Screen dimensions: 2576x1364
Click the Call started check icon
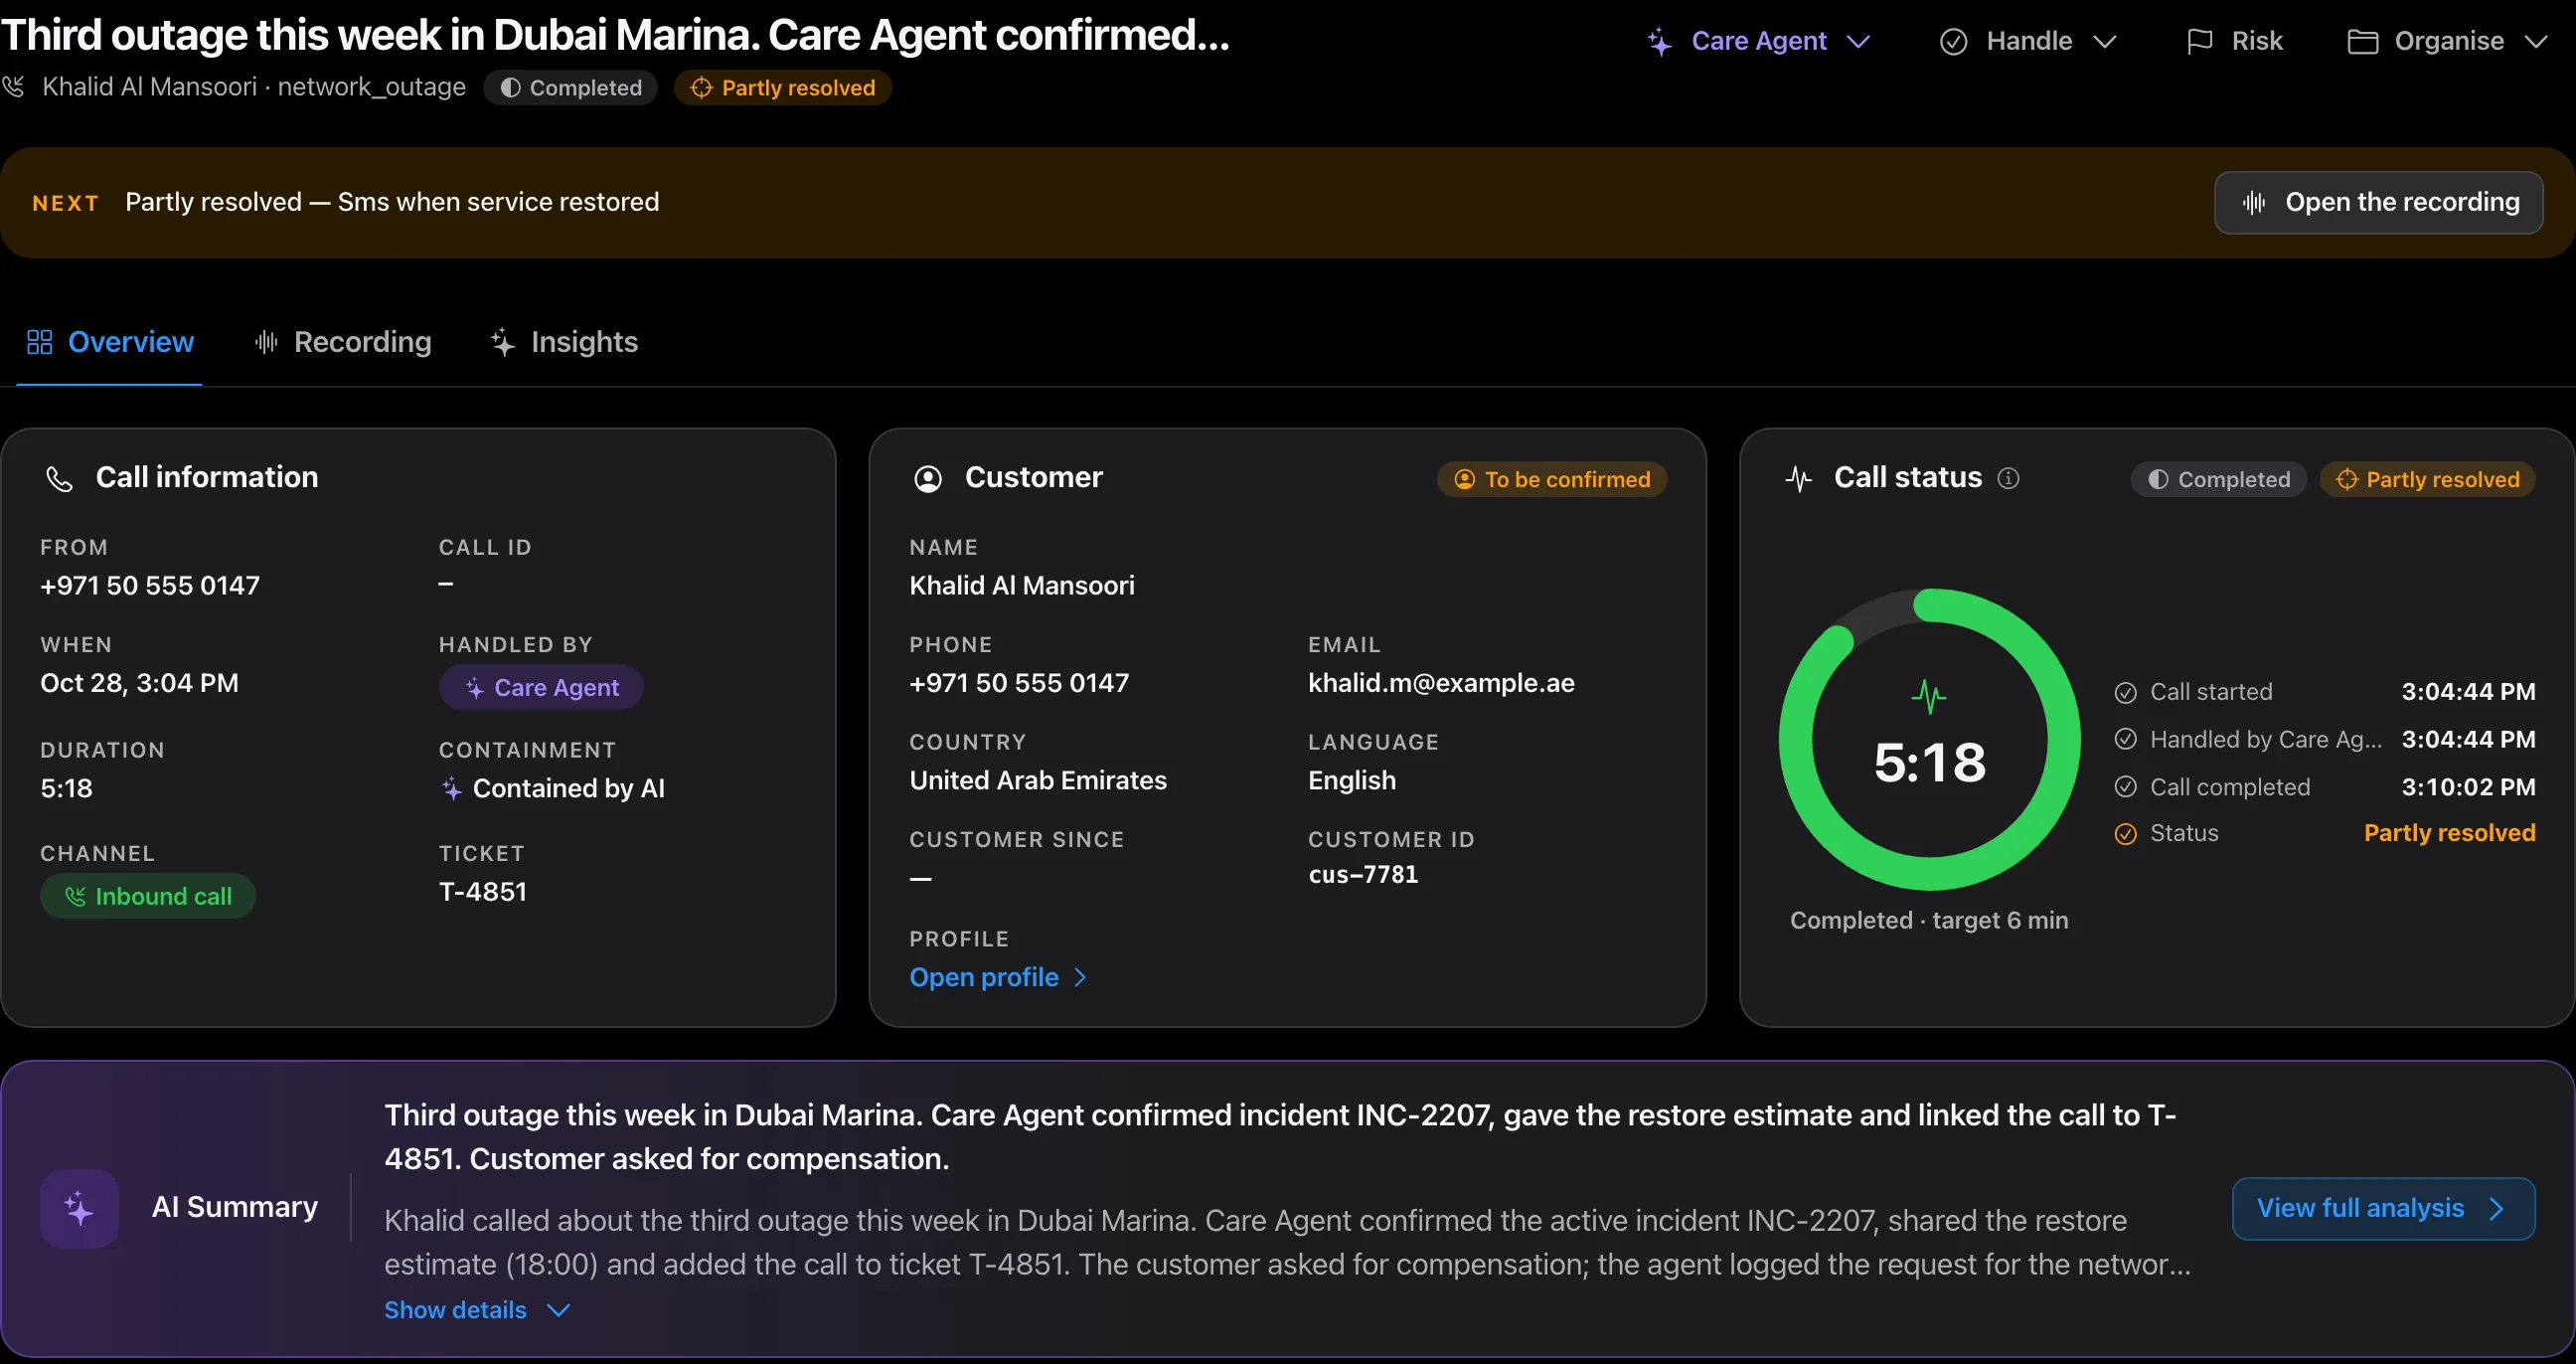point(2126,692)
